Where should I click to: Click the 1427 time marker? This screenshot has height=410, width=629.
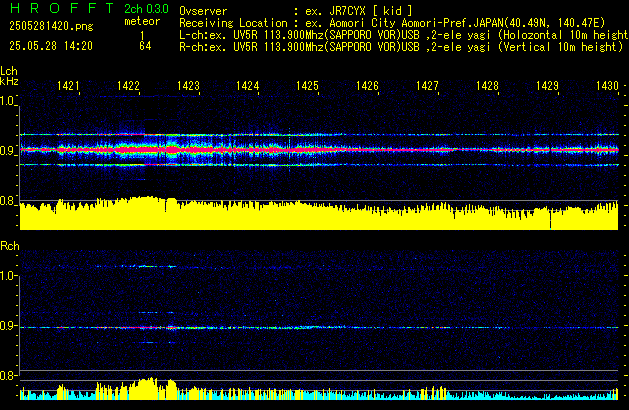coord(428,86)
